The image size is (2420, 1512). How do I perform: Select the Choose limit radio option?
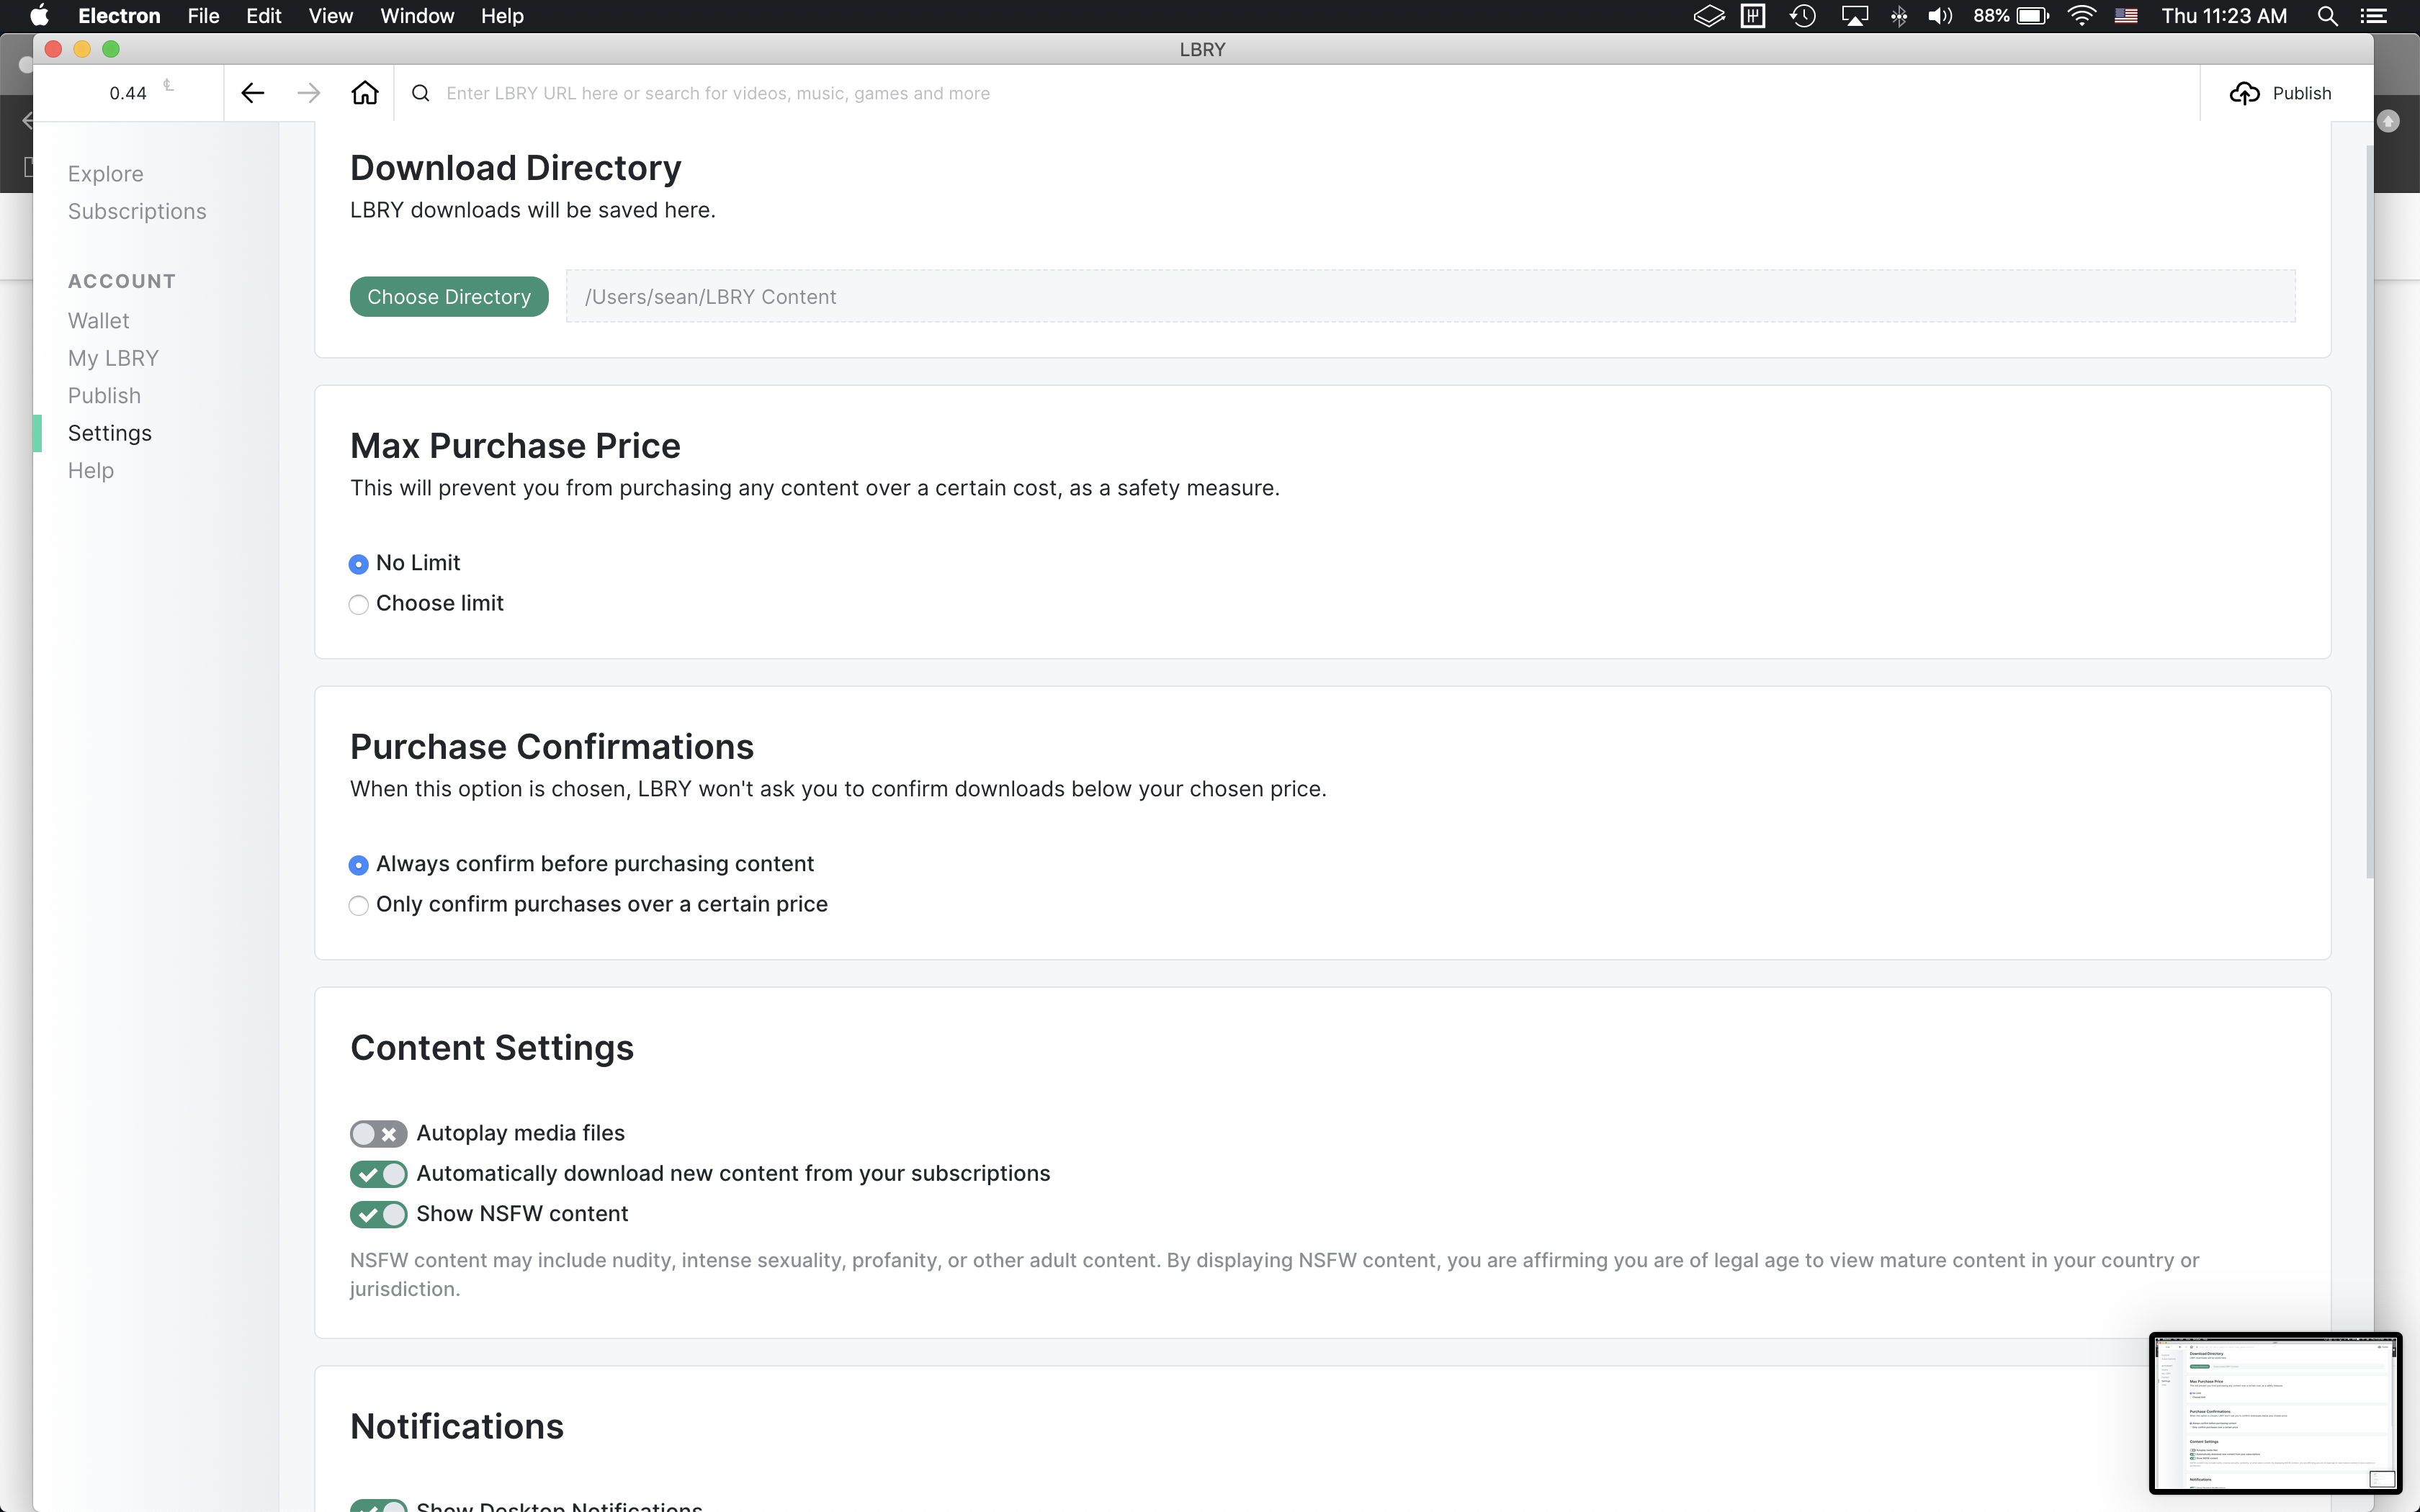(x=359, y=604)
